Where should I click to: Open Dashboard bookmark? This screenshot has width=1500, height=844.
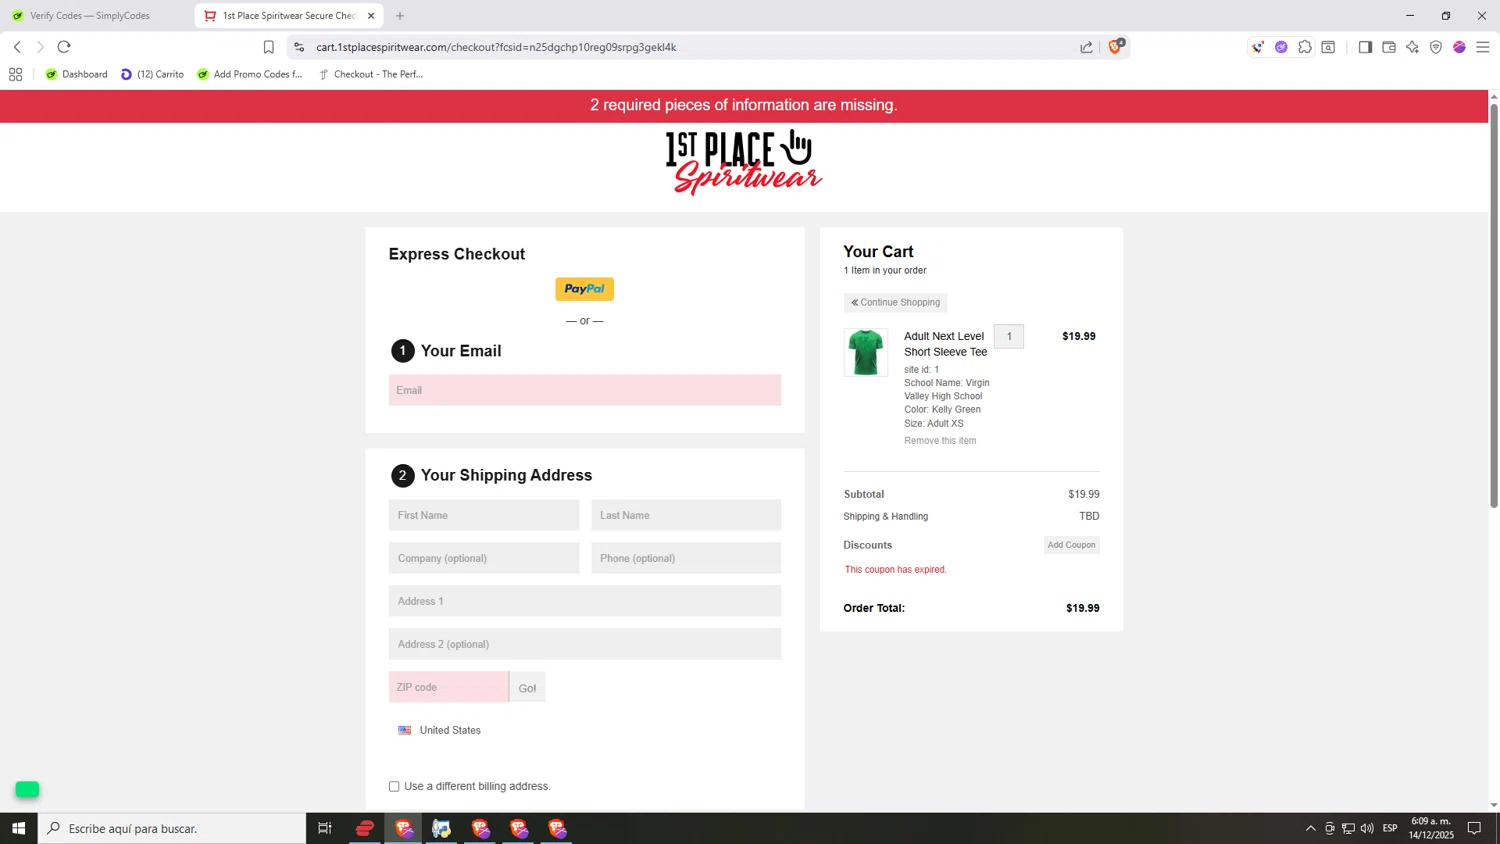77,74
